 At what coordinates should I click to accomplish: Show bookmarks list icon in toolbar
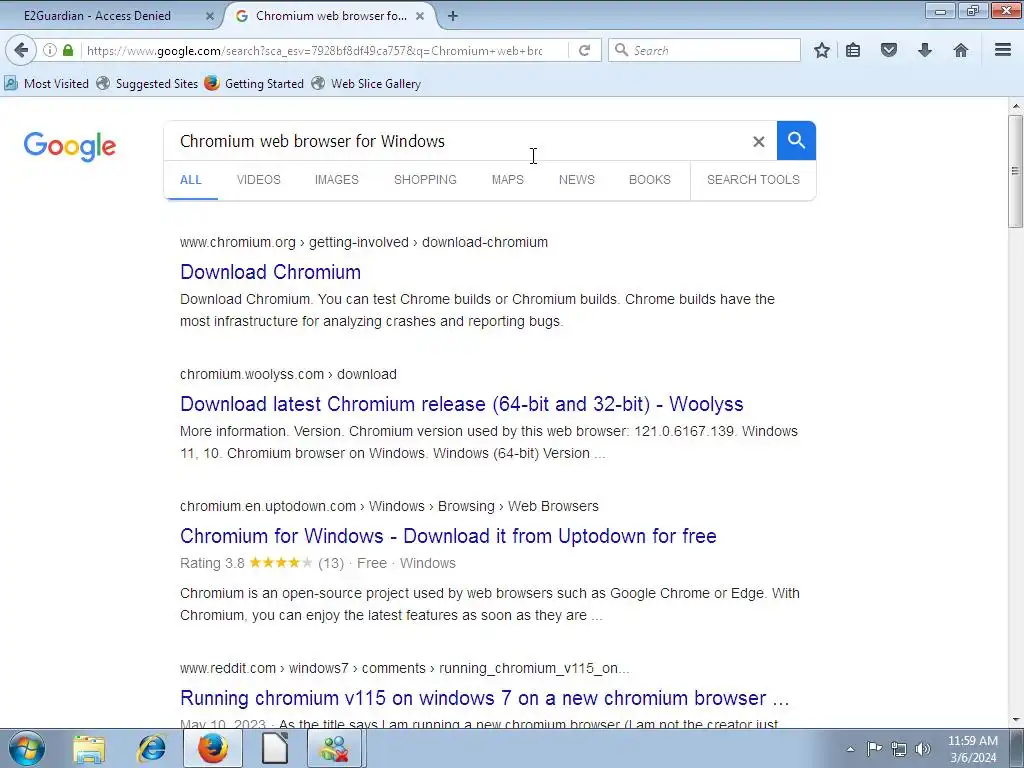853,50
